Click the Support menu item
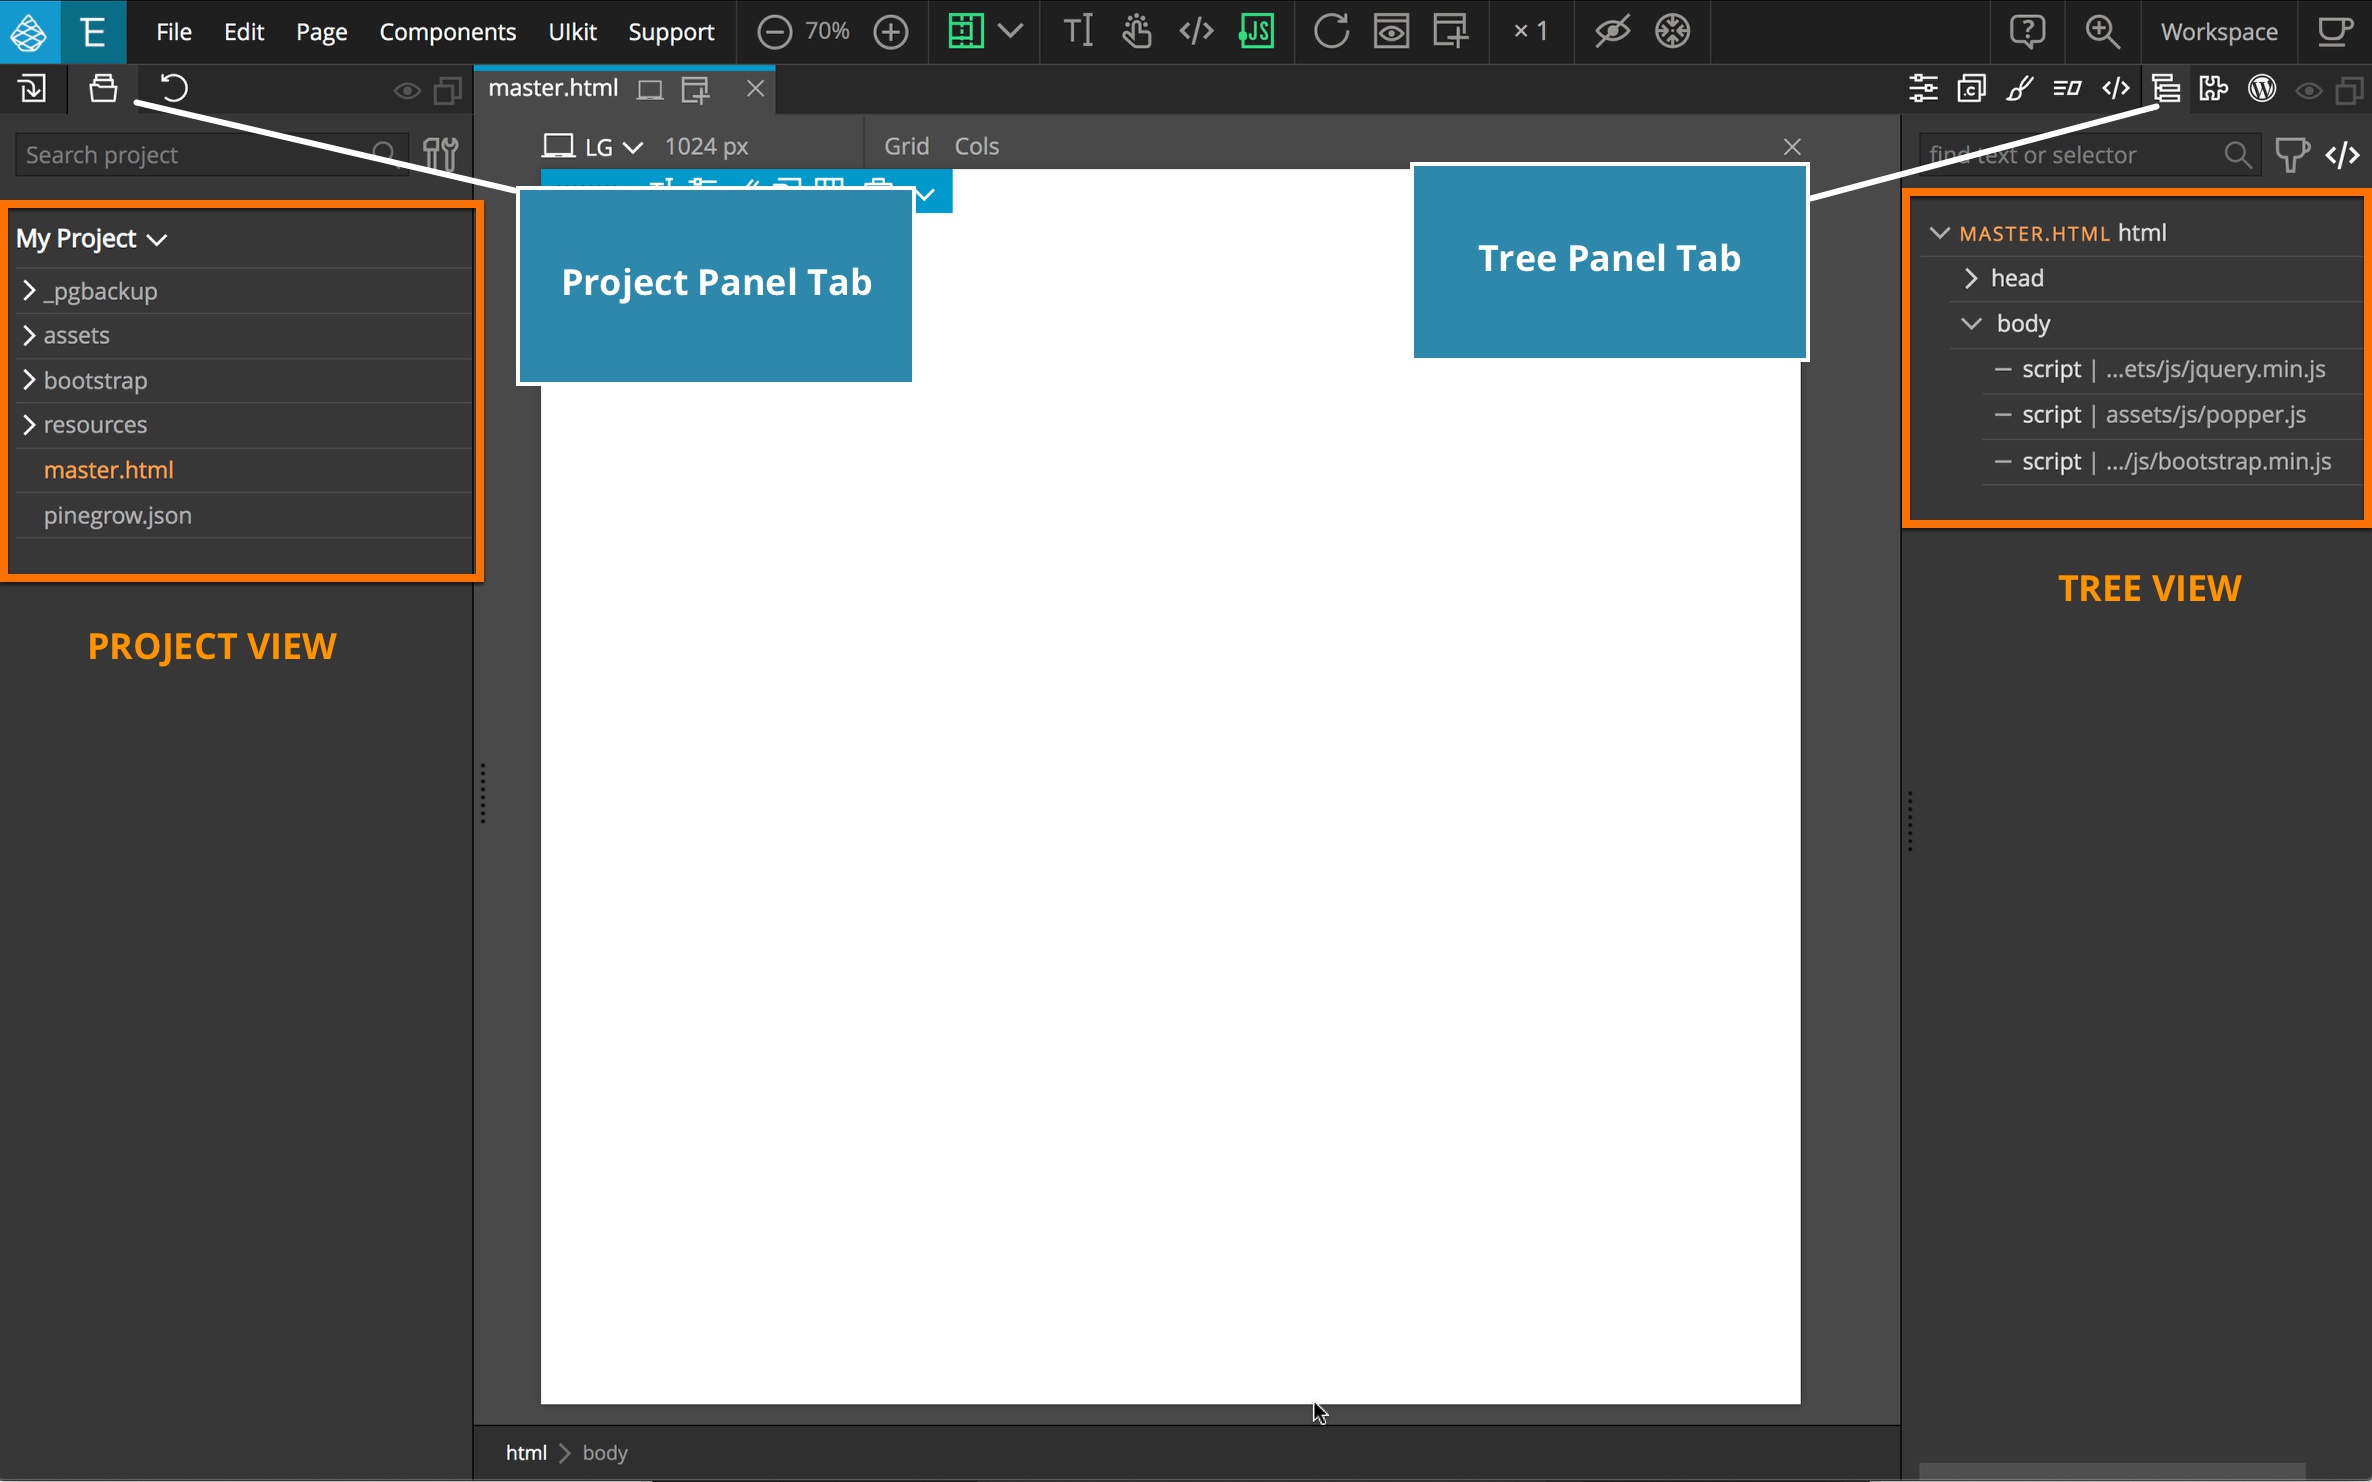2372x1482 pixels. (669, 31)
